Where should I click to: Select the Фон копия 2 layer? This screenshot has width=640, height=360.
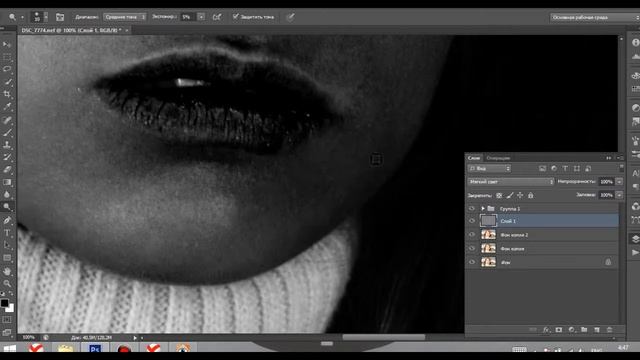(542, 235)
